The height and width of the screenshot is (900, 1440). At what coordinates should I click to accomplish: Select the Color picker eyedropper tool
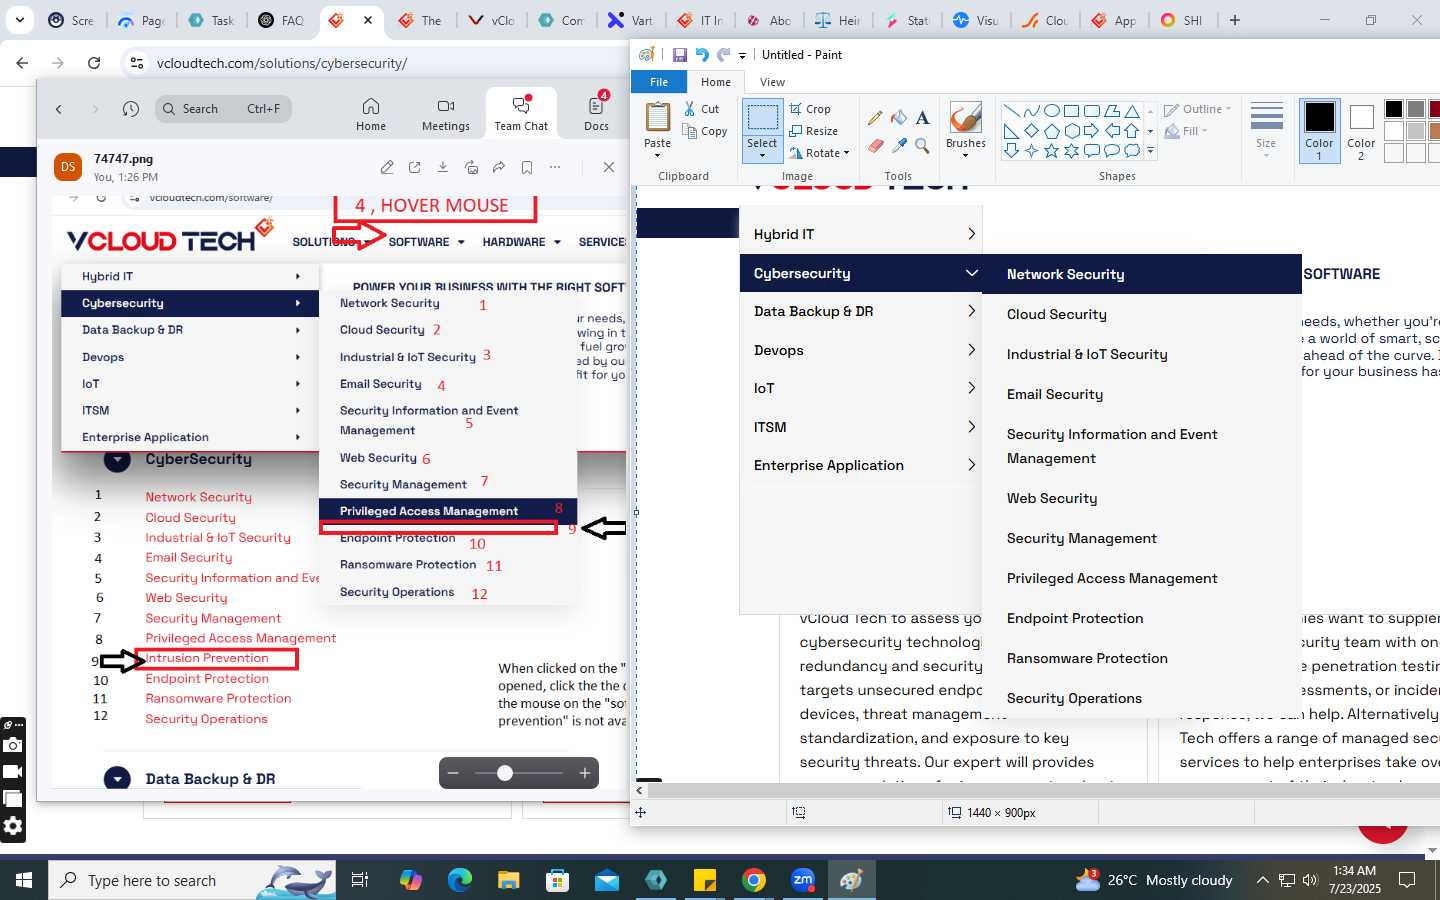[x=899, y=146]
